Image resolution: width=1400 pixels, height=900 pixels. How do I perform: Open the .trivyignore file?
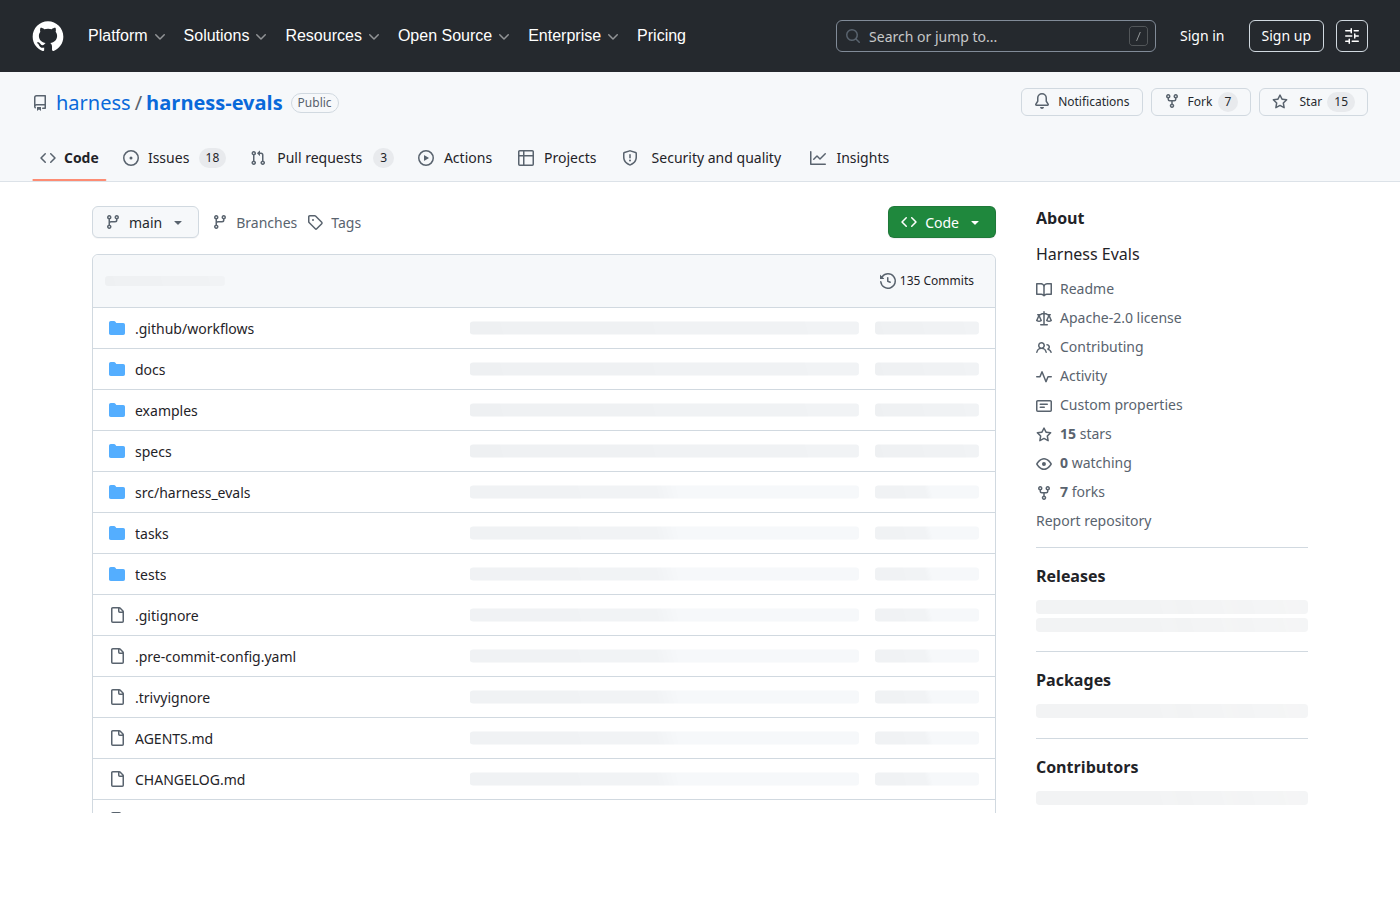173,698
